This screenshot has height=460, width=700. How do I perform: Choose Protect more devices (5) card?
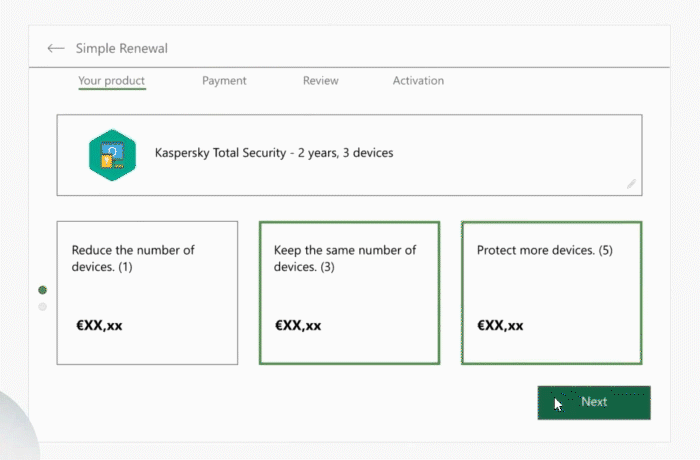tap(552, 293)
